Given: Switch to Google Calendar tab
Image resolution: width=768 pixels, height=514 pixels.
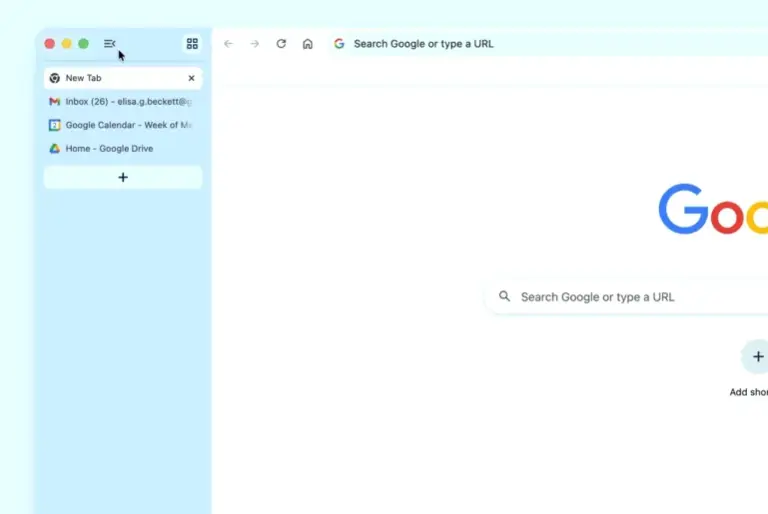Looking at the screenshot, I should coord(123,125).
